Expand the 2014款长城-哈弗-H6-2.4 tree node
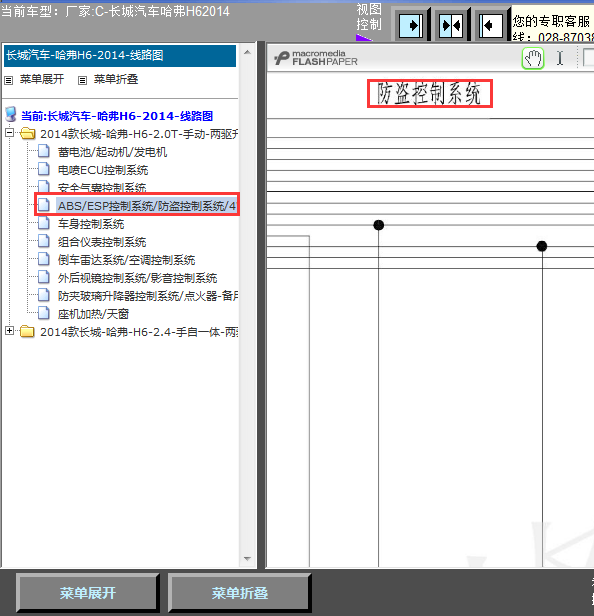594x616 pixels. pos(9,330)
